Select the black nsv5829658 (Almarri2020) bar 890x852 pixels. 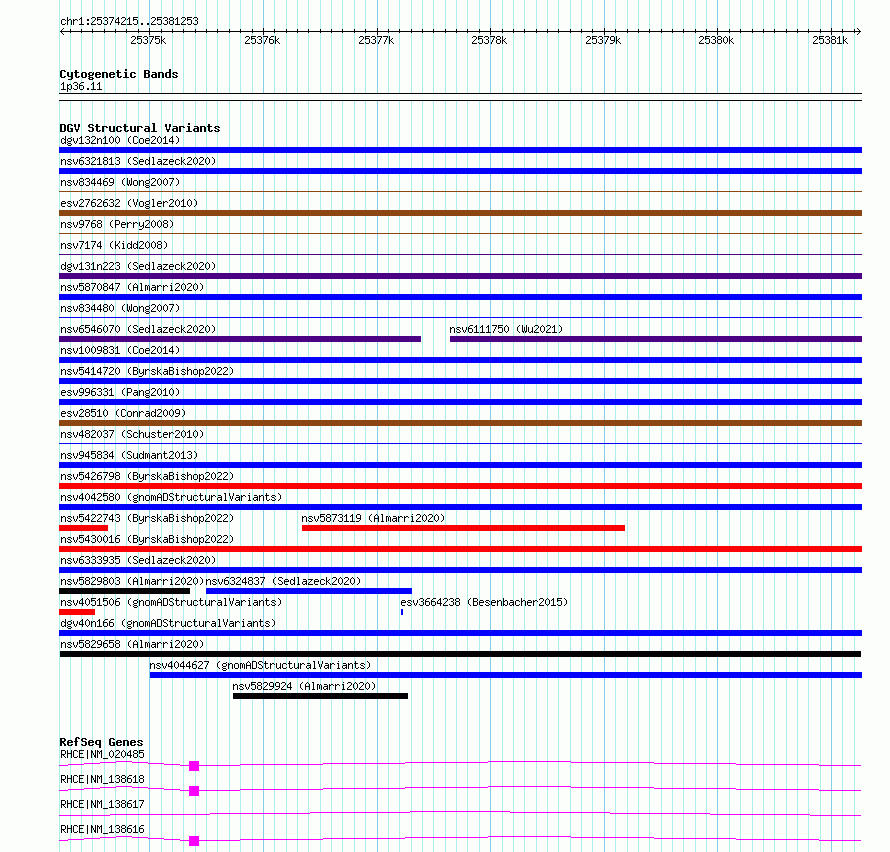460,654
